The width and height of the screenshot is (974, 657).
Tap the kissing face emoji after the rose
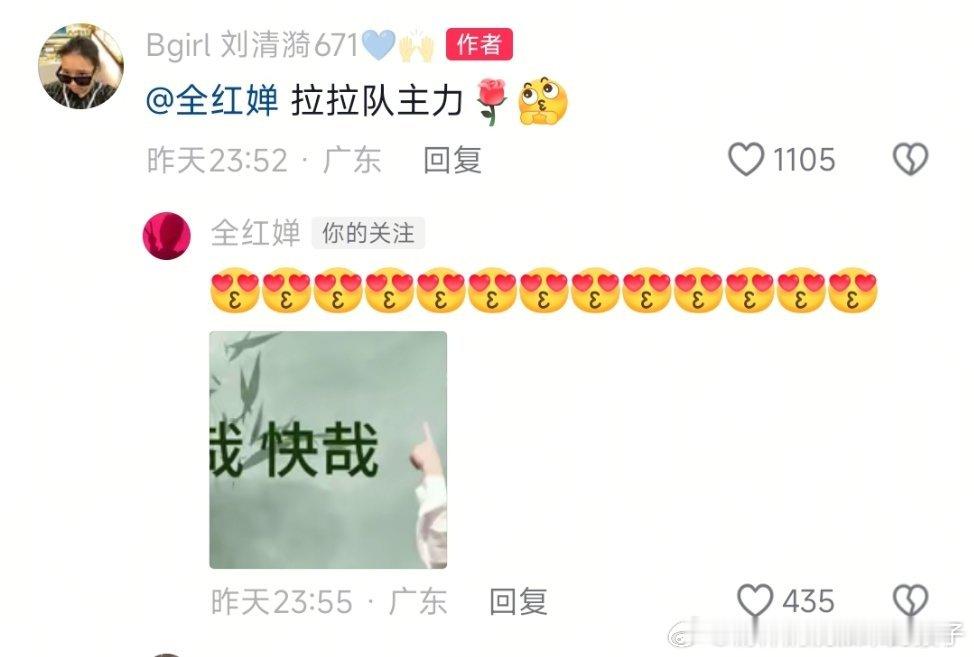(542, 101)
